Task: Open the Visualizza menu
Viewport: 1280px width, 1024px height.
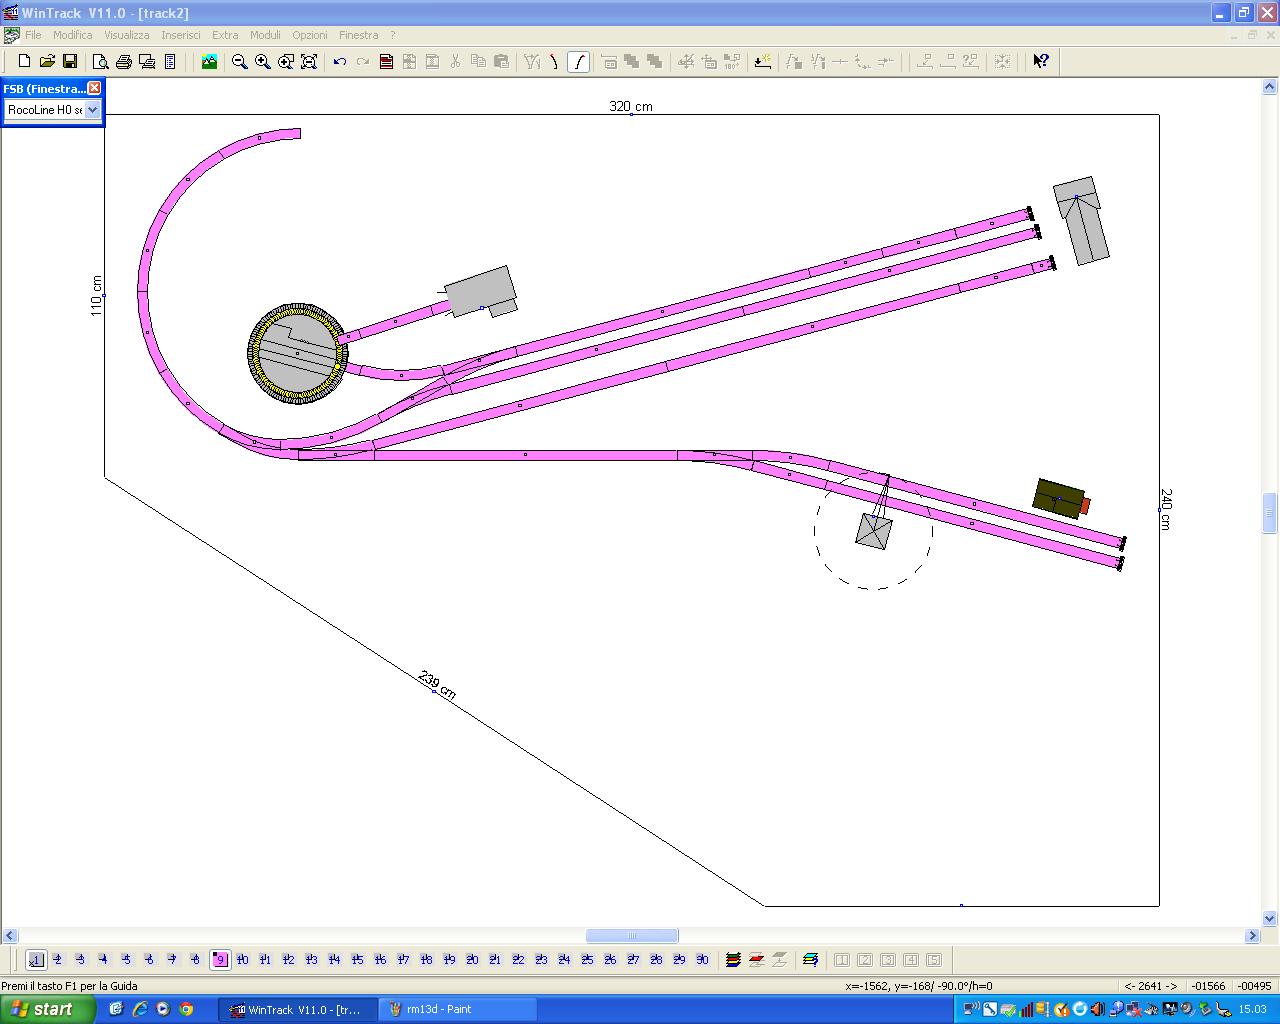Action: (127, 35)
